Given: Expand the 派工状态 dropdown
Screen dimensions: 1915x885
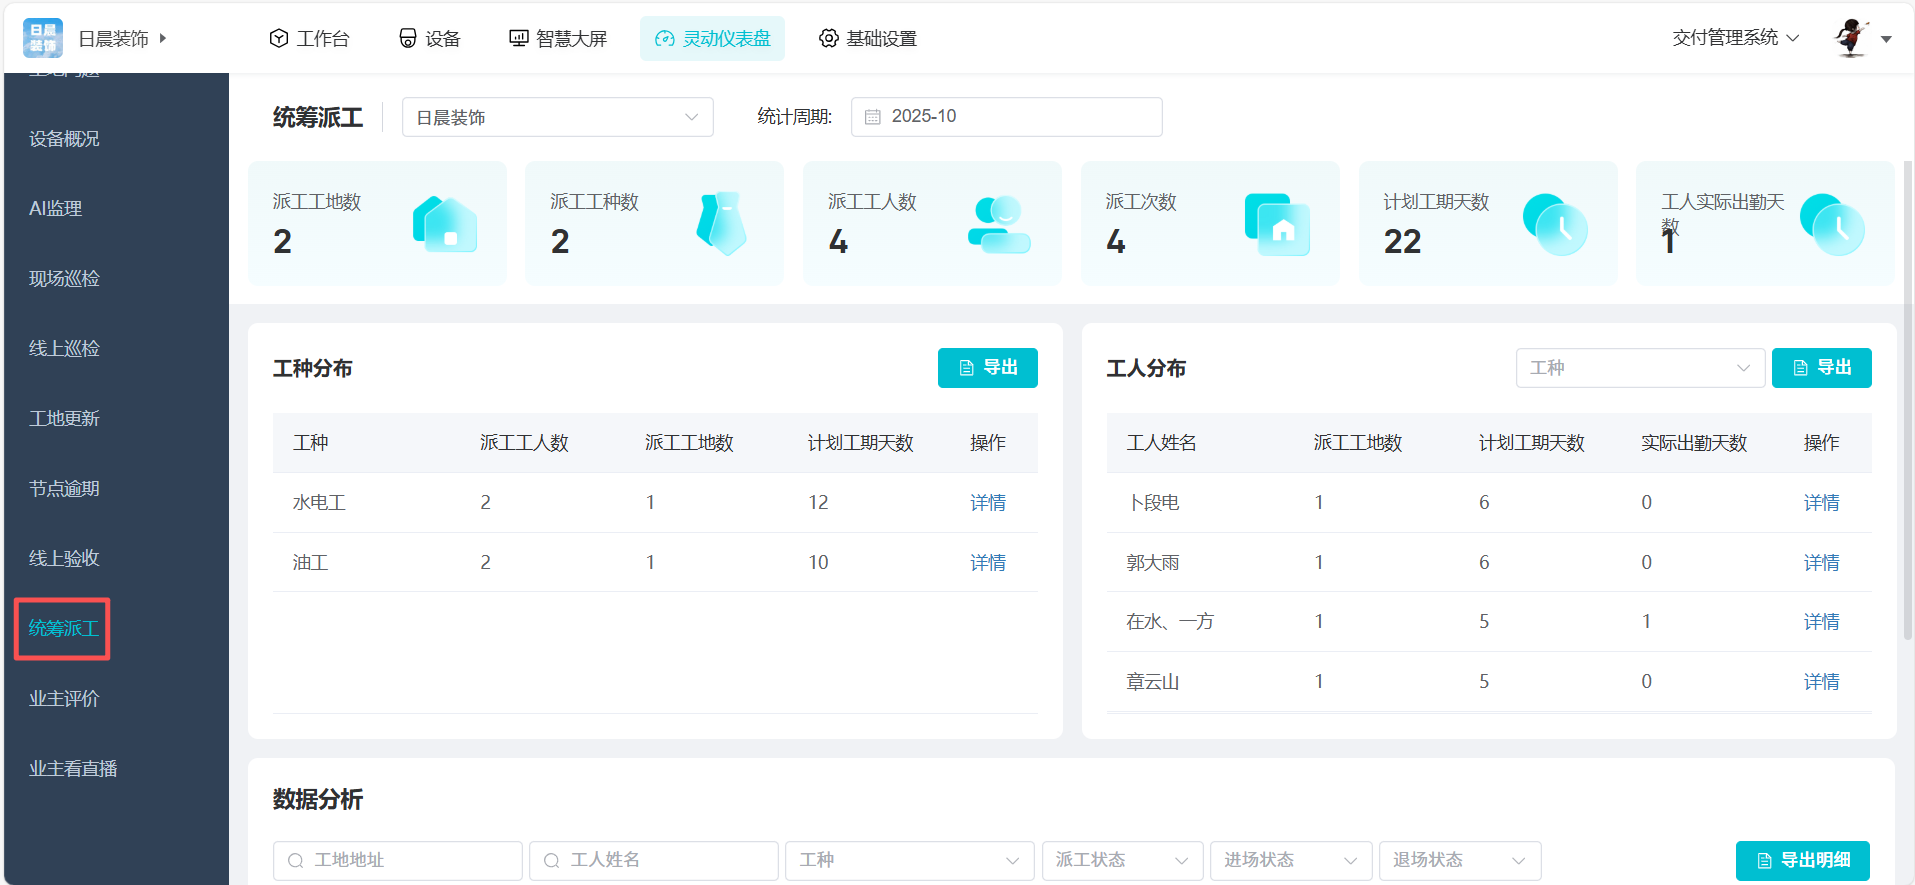Looking at the screenshot, I should click(x=1121, y=860).
